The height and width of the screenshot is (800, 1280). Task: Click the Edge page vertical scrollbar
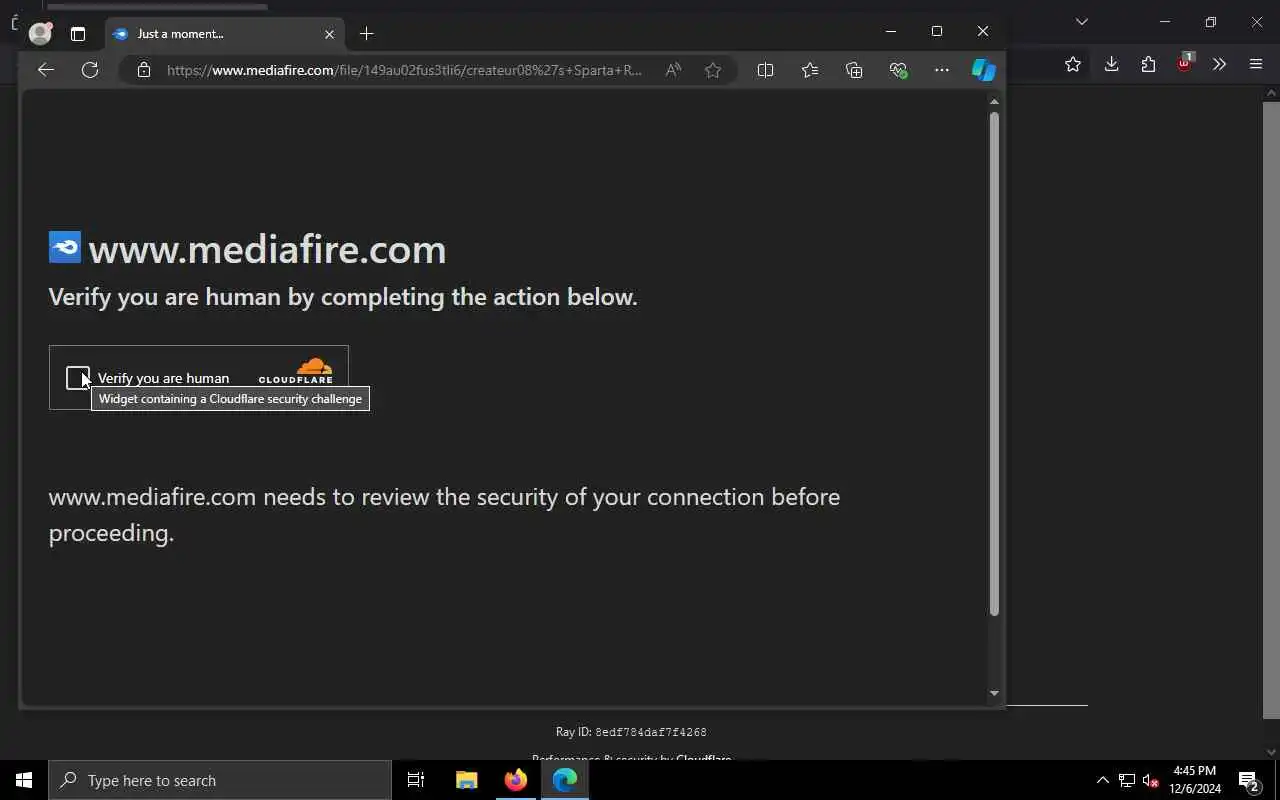[x=994, y=364]
